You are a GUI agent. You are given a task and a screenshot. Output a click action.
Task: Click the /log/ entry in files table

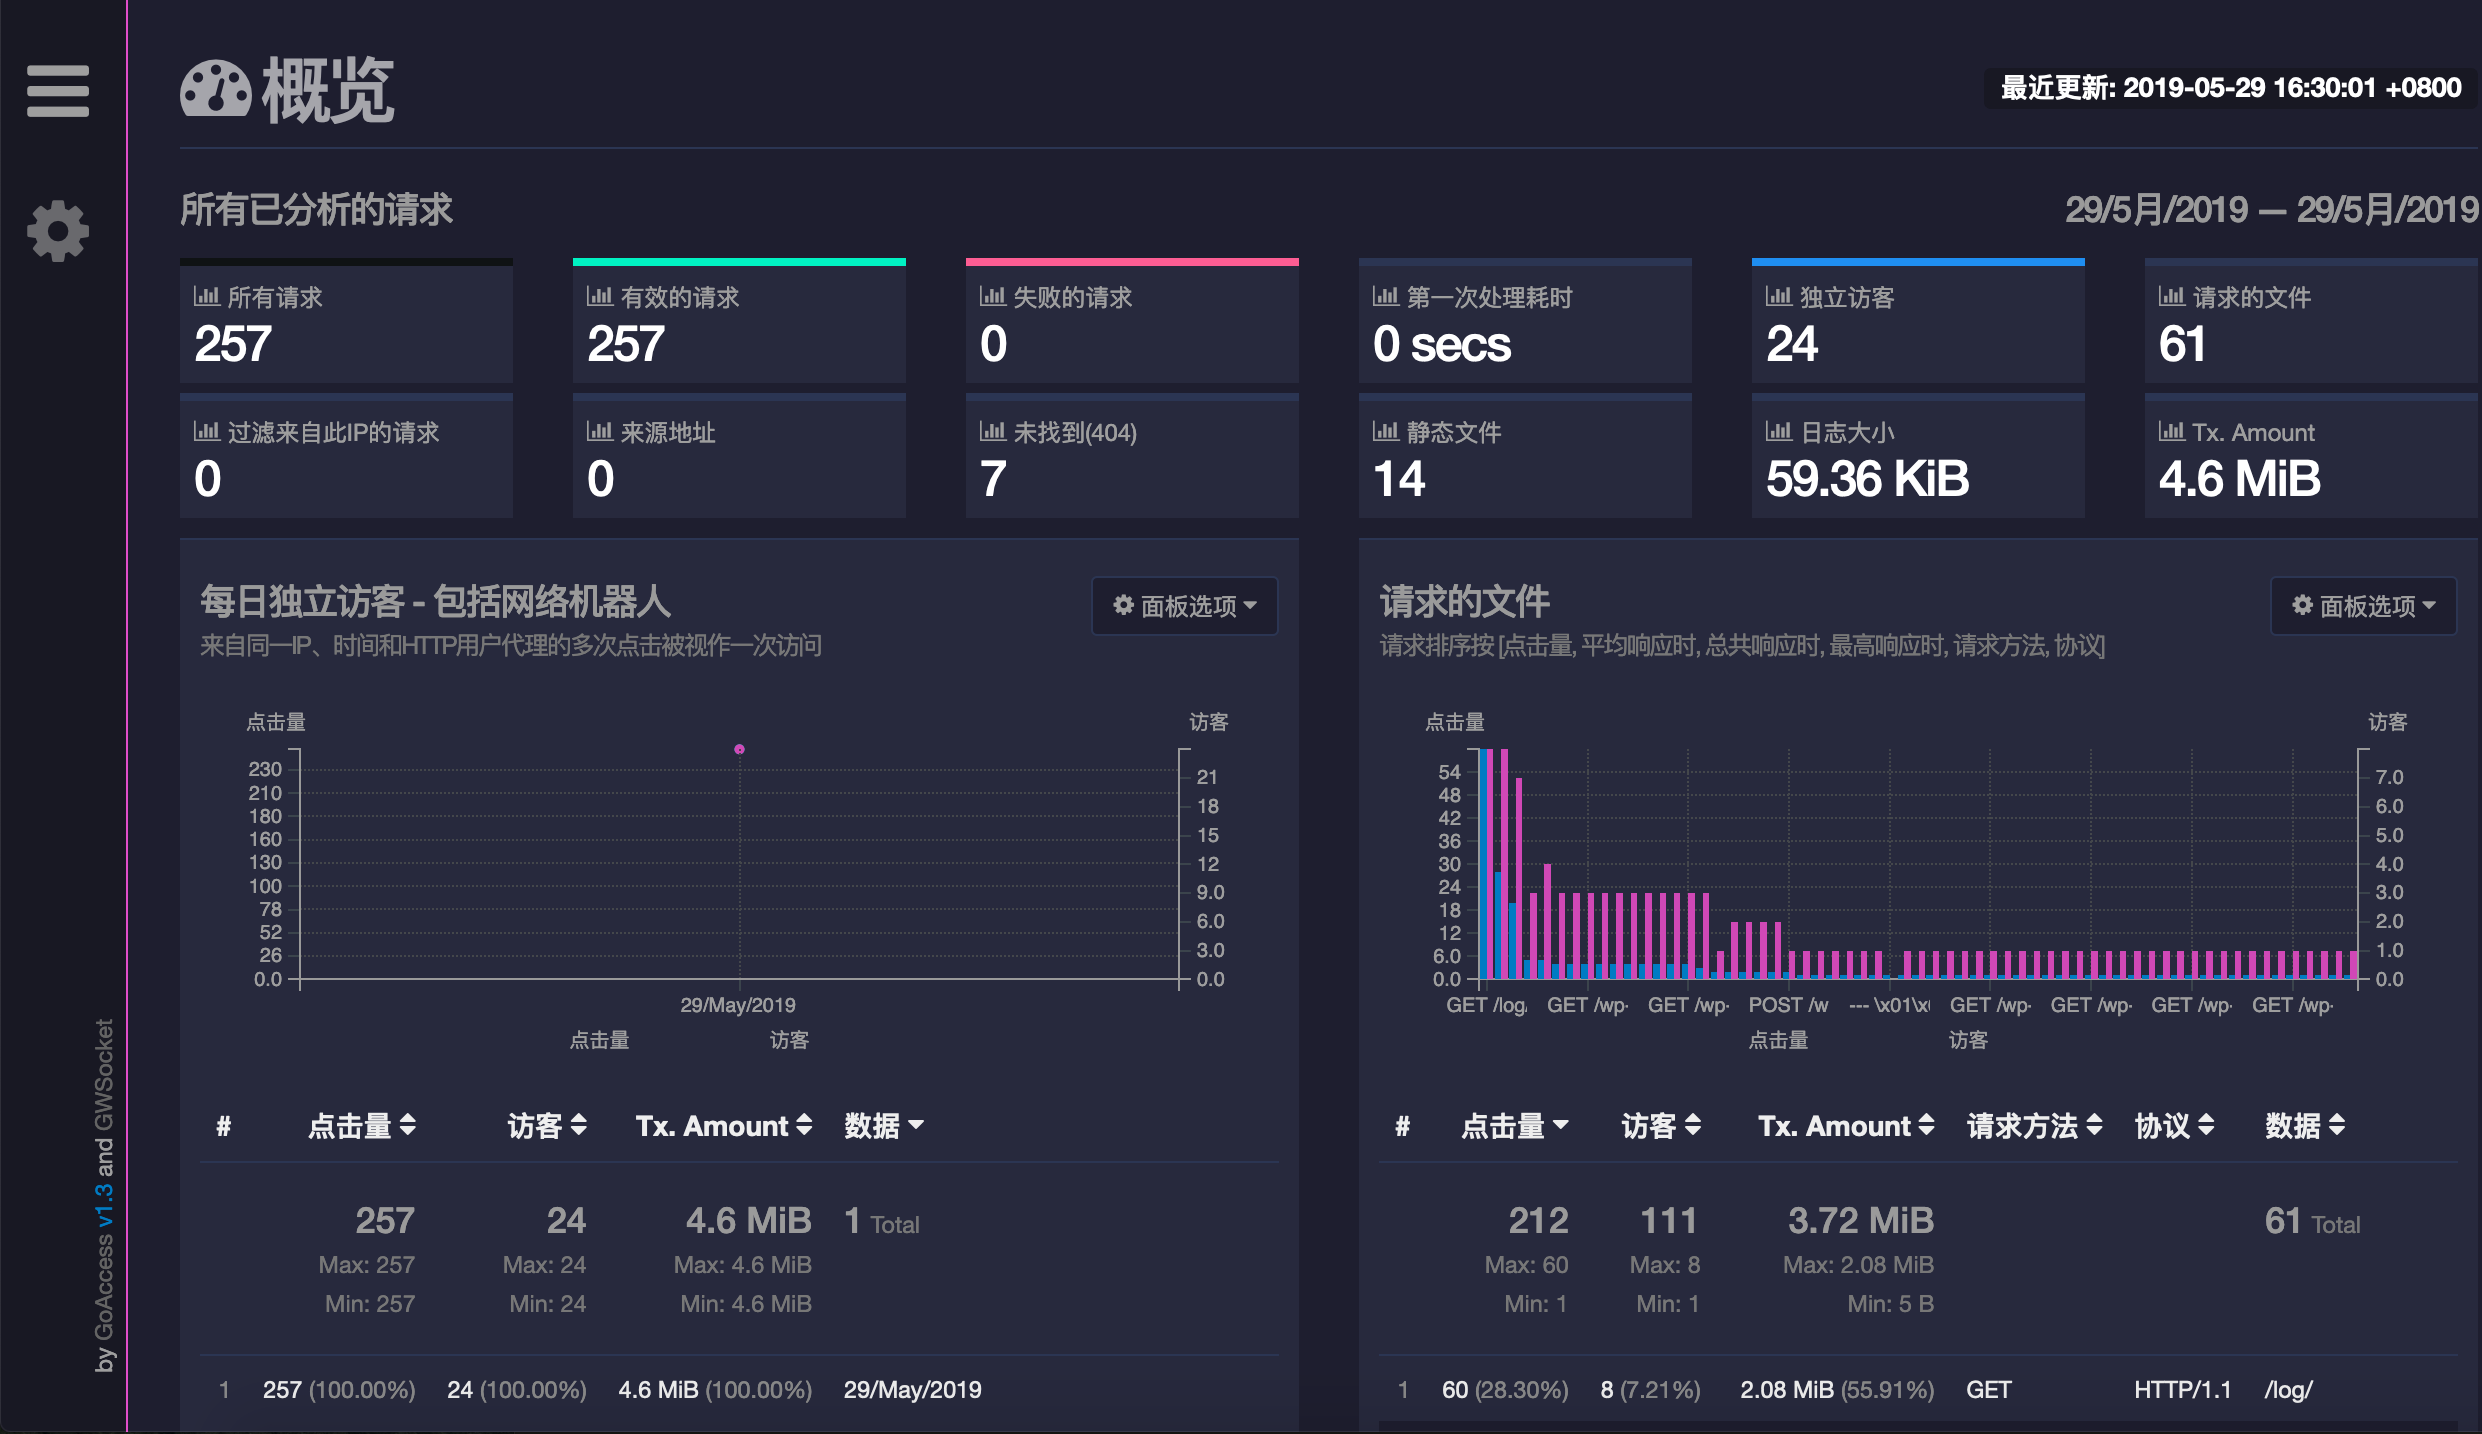(x=2288, y=1390)
